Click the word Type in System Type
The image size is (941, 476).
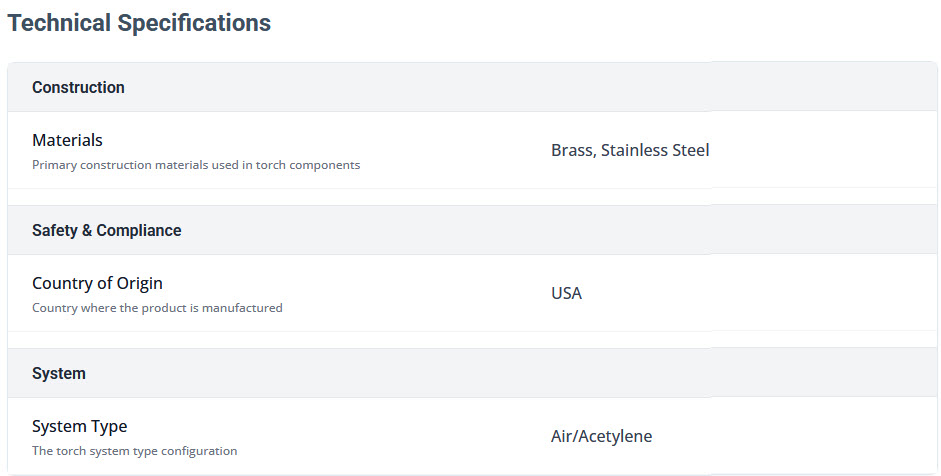pos(109,427)
